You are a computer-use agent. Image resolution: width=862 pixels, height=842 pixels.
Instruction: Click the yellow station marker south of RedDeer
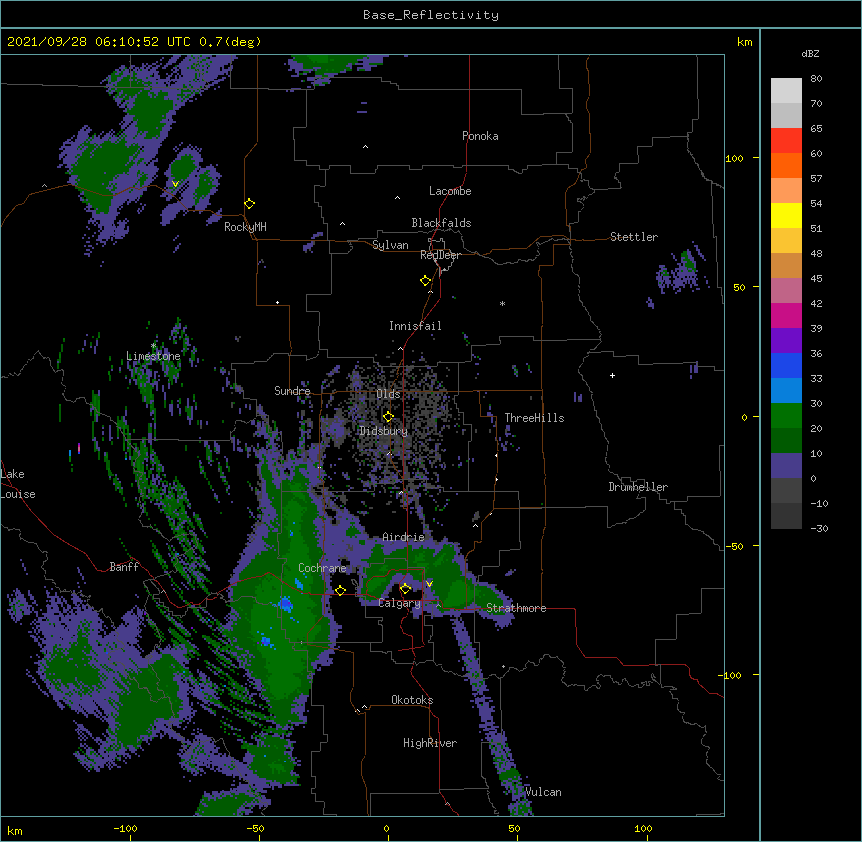(x=425, y=280)
